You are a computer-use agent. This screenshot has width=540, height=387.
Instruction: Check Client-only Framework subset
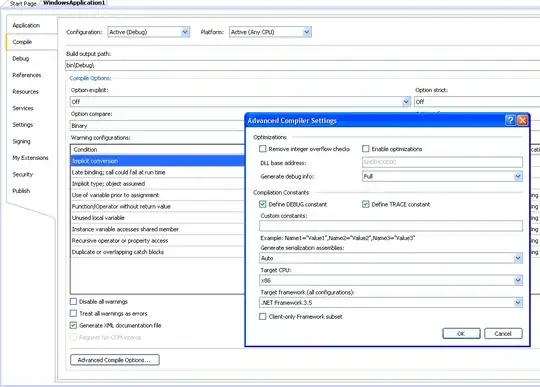(x=263, y=316)
